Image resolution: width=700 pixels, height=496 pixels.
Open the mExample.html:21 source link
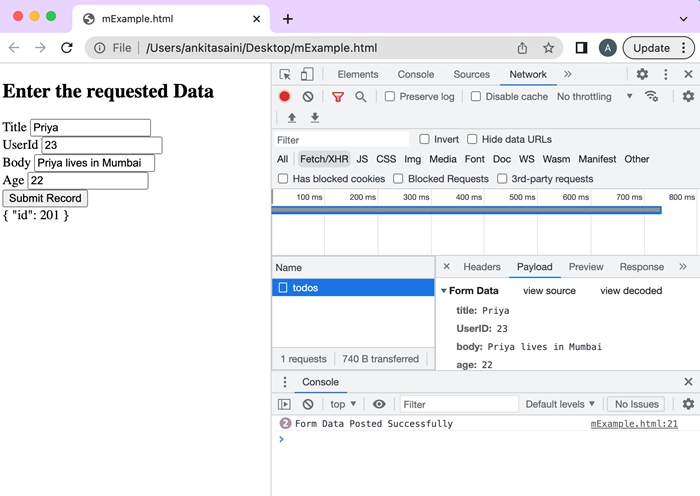[634, 424]
